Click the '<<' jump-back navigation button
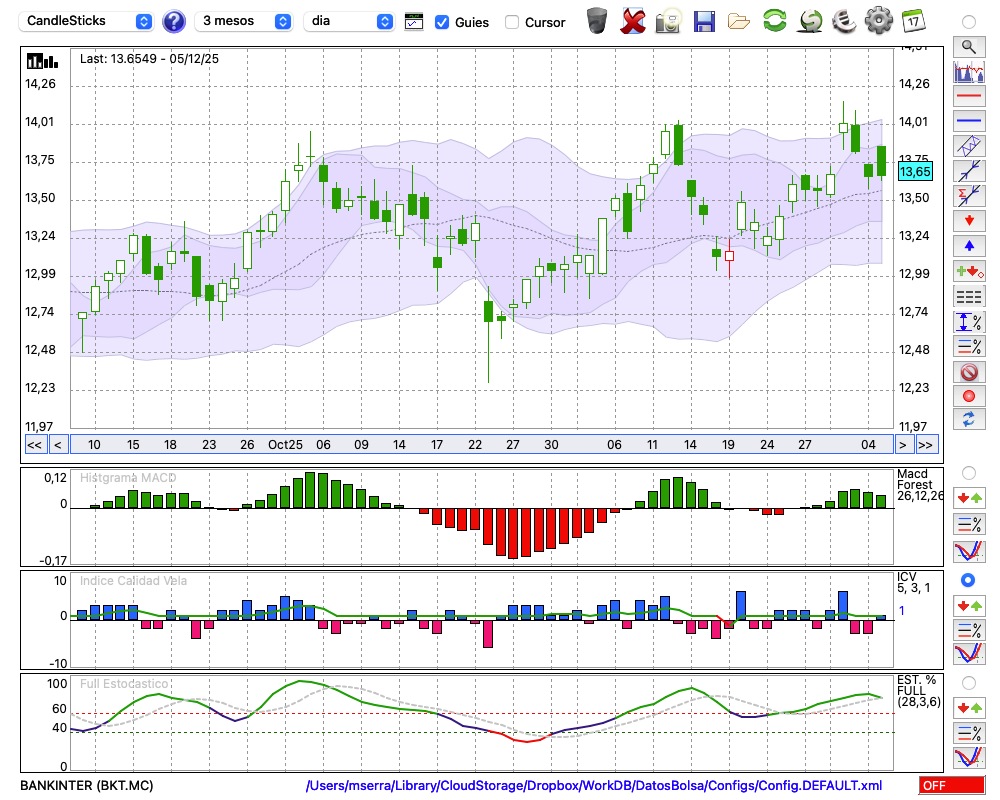The width and height of the screenshot is (1000, 800). coord(34,445)
